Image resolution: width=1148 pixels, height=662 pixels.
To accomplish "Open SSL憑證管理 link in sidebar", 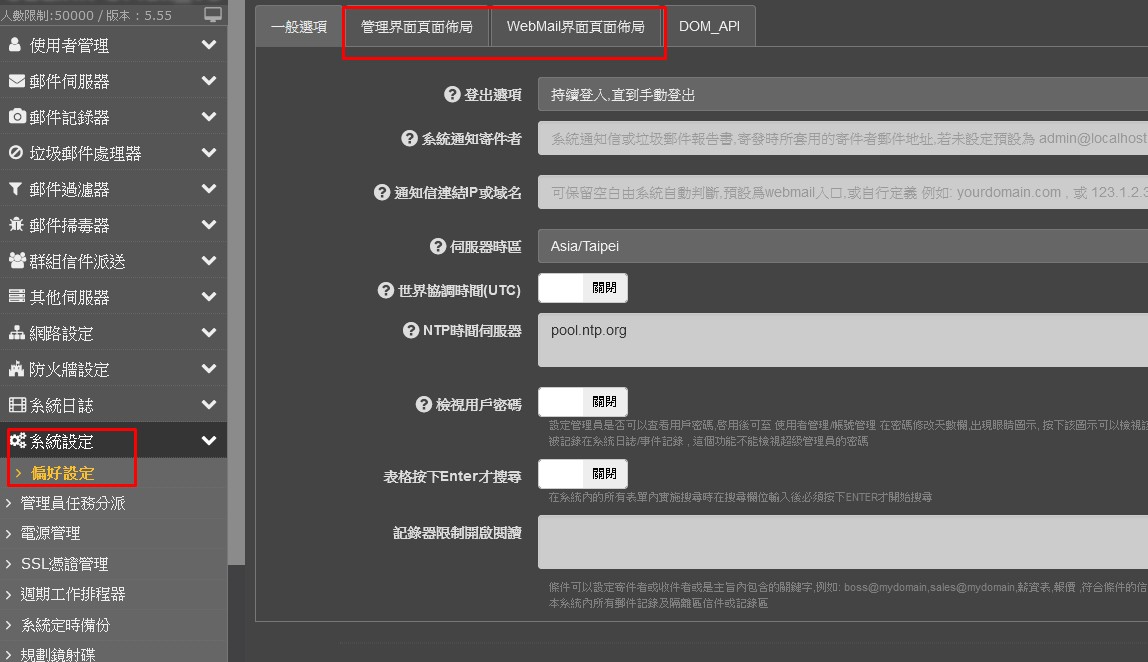I will (x=78, y=564).
